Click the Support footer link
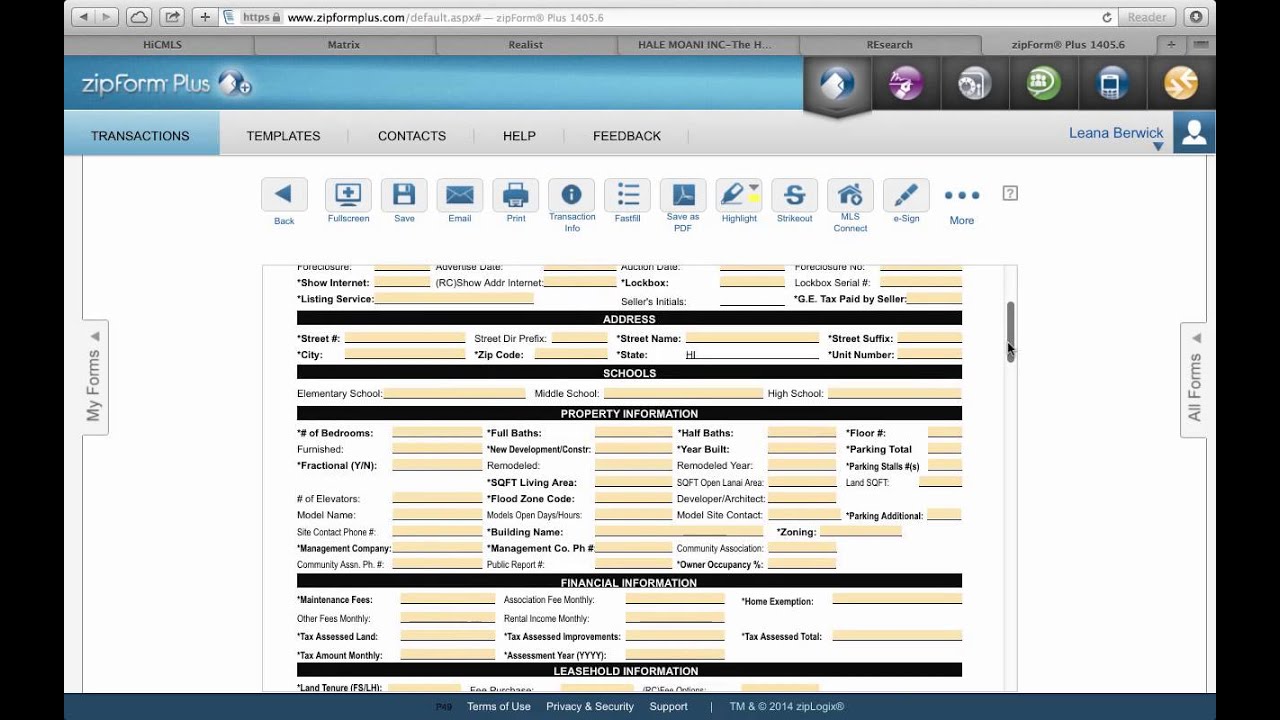This screenshot has width=1280, height=720. point(669,706)
